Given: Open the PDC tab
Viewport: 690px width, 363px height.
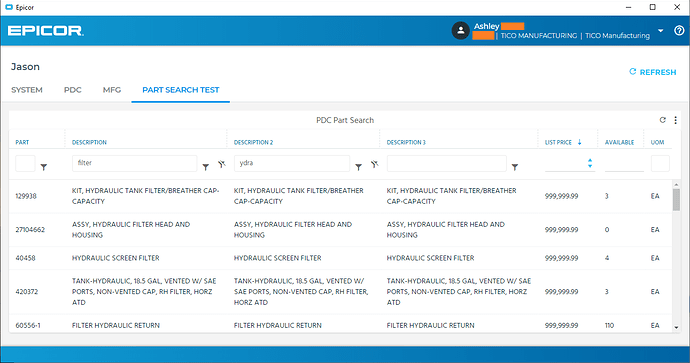Looking at the screenshot, I should point(73,90).
